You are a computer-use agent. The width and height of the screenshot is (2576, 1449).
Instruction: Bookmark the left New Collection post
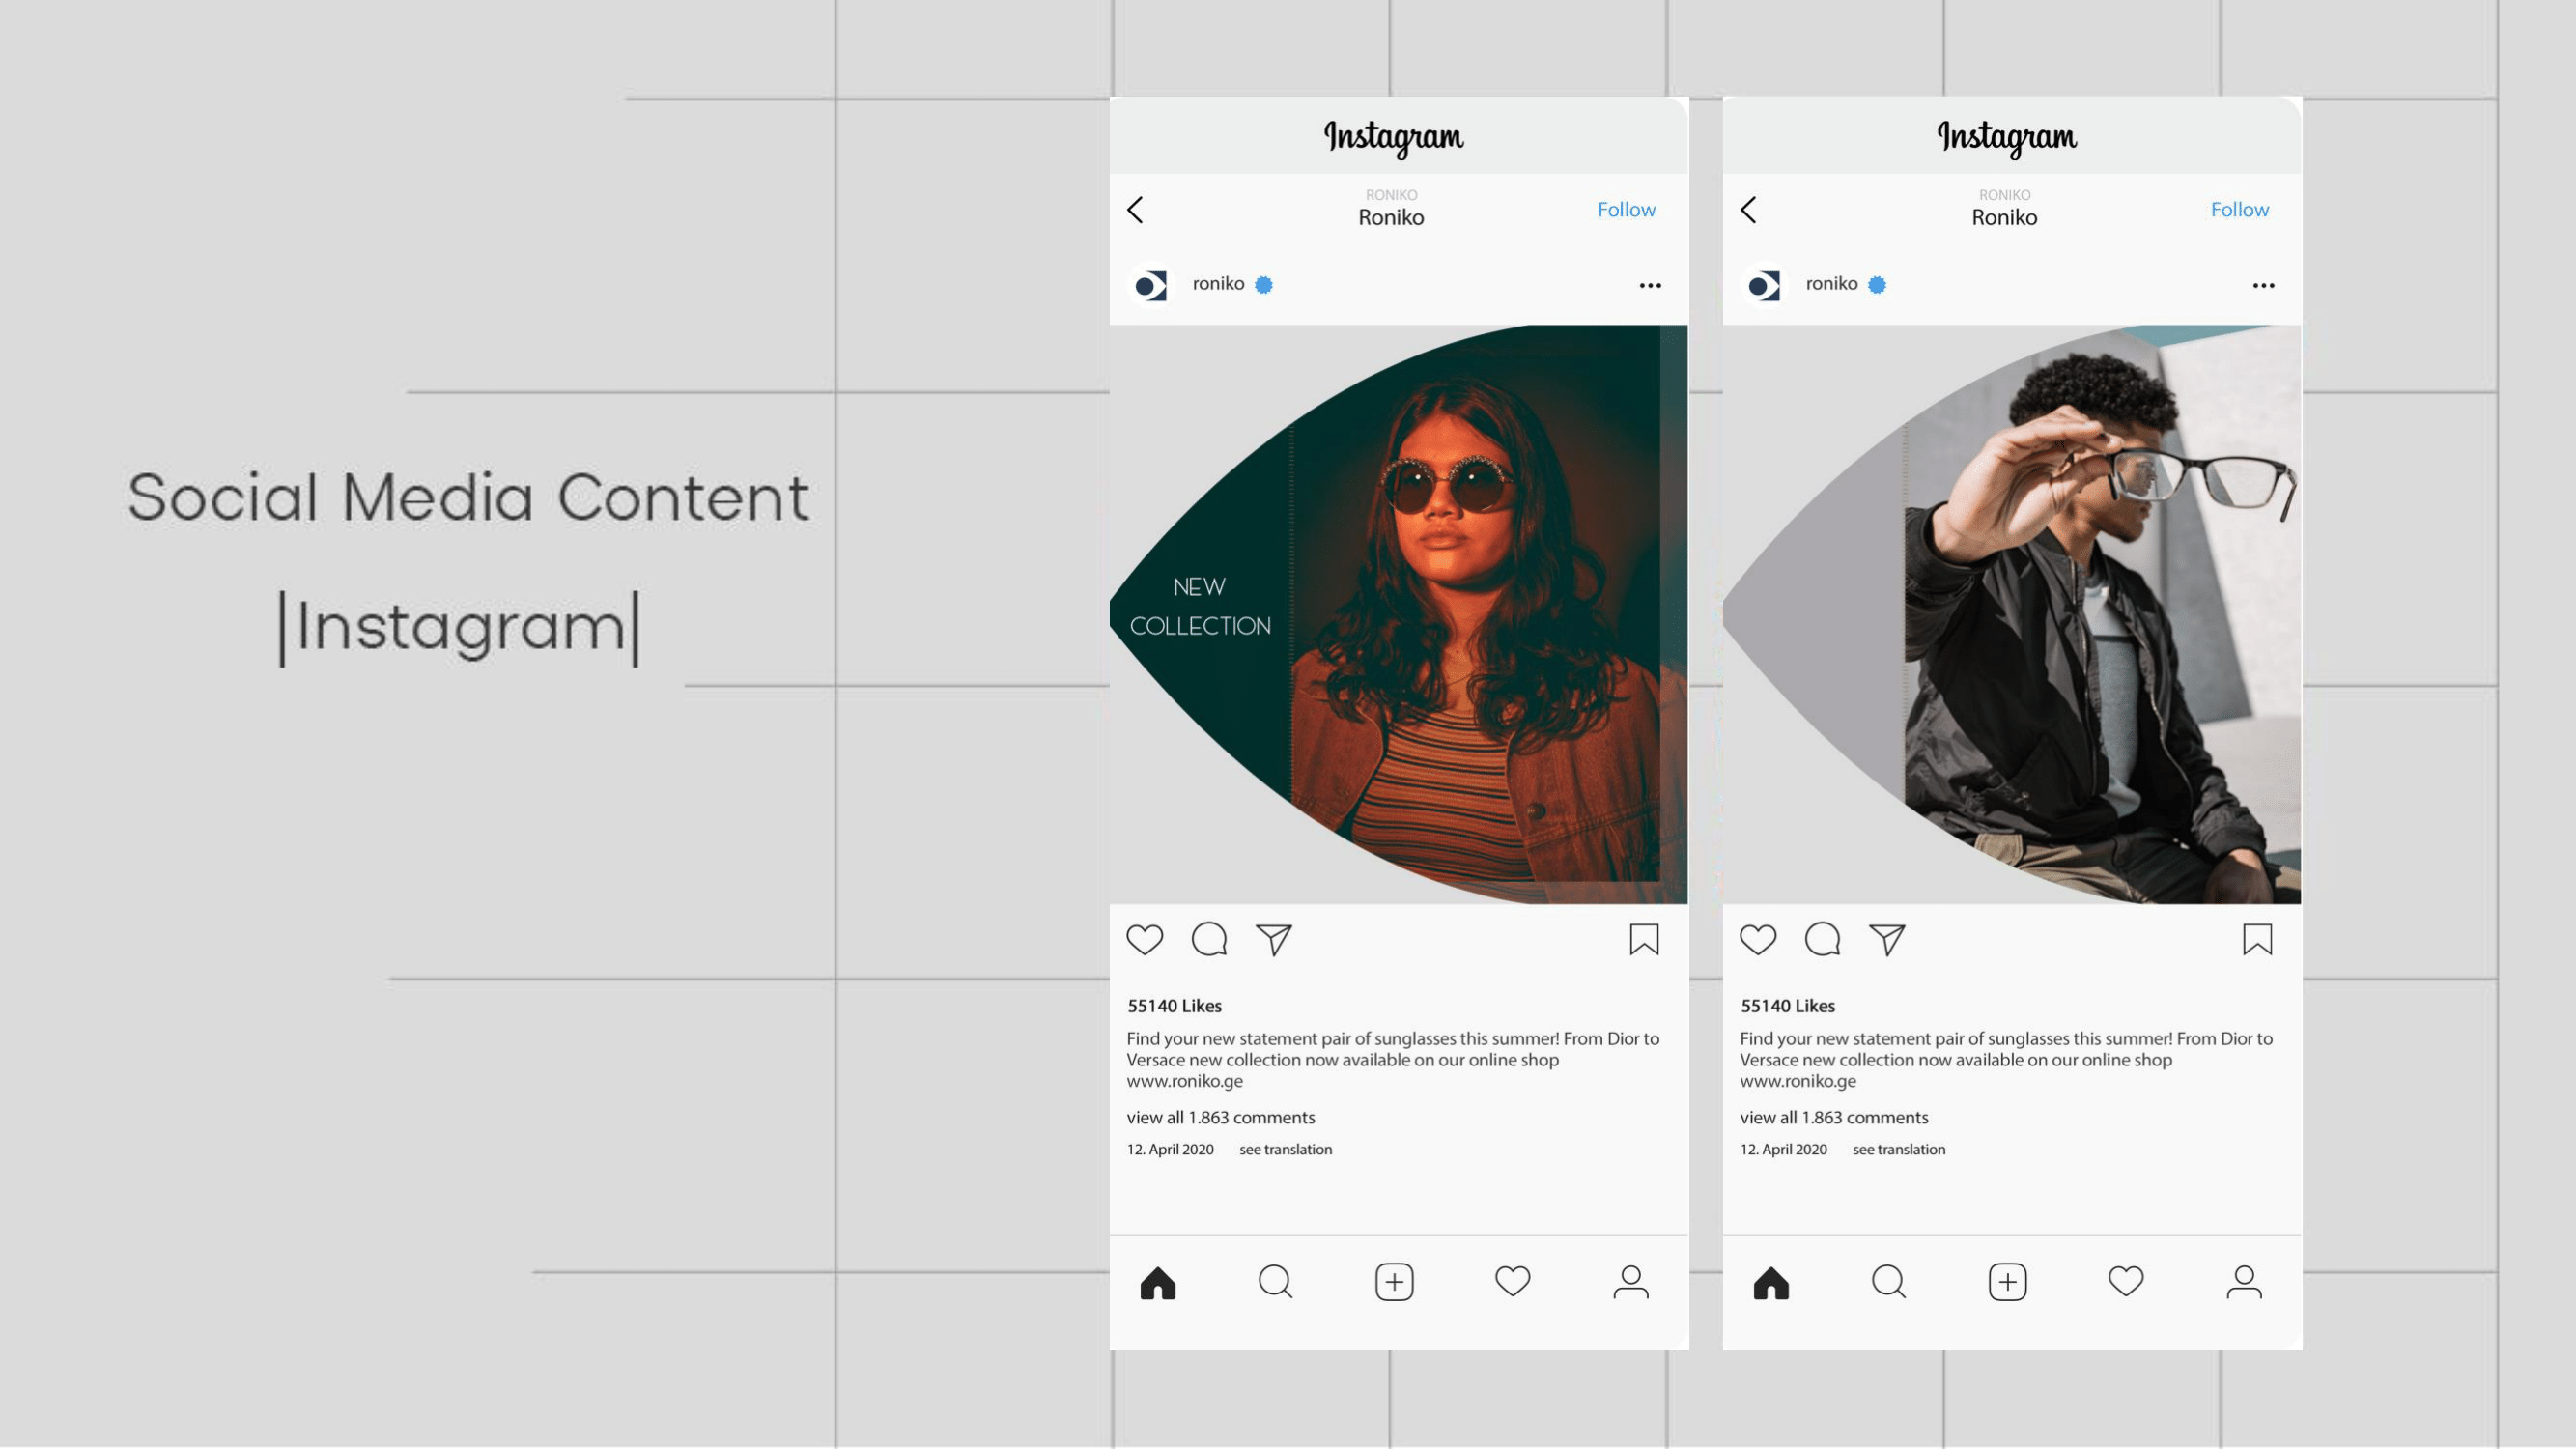[x=1644, y=939]
